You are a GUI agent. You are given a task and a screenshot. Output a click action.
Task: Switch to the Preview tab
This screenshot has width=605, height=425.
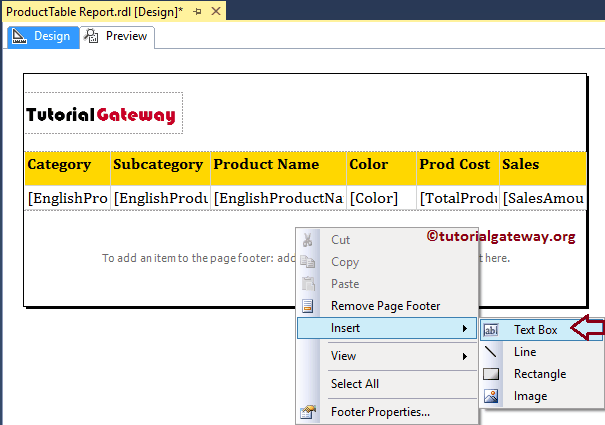[x=117, y=37]
